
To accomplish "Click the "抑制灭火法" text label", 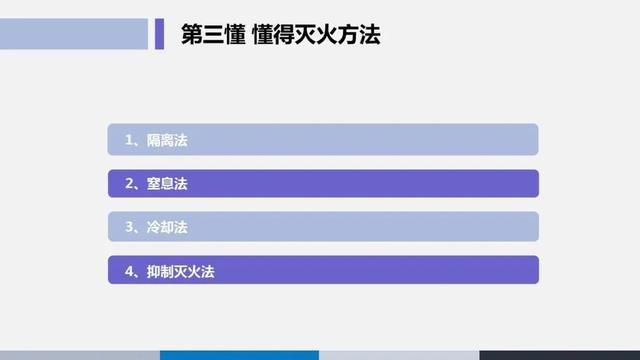I will (x=181, y=271).
